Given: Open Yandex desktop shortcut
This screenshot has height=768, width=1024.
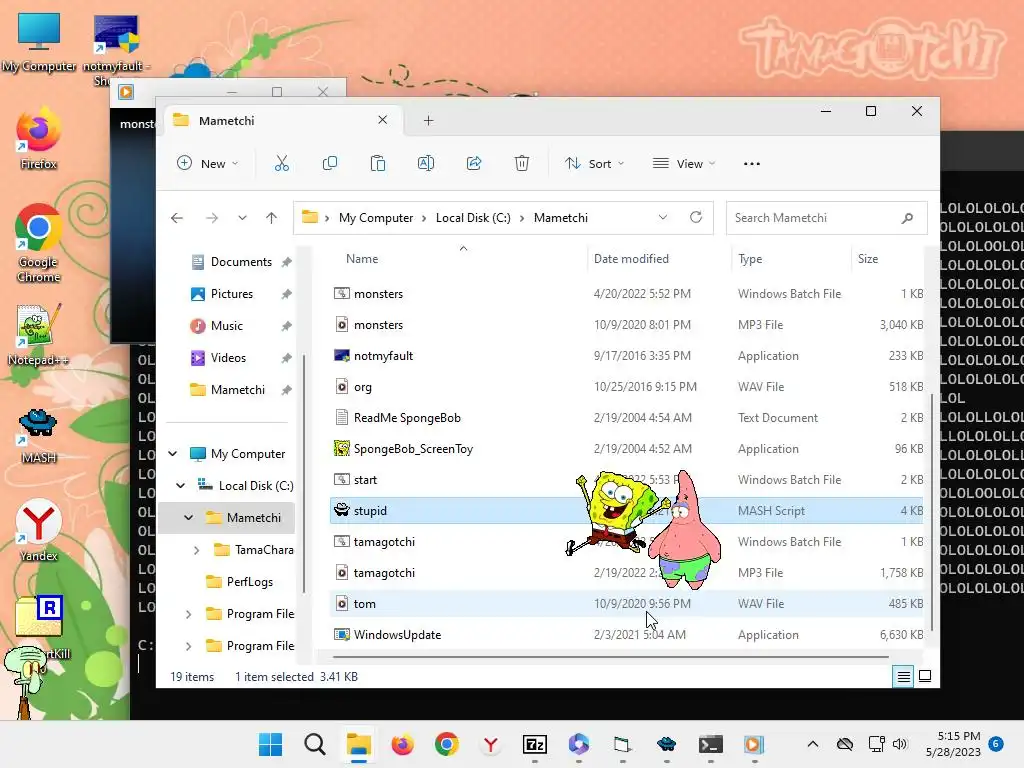Looking at the screenshot, I should 38,530.
